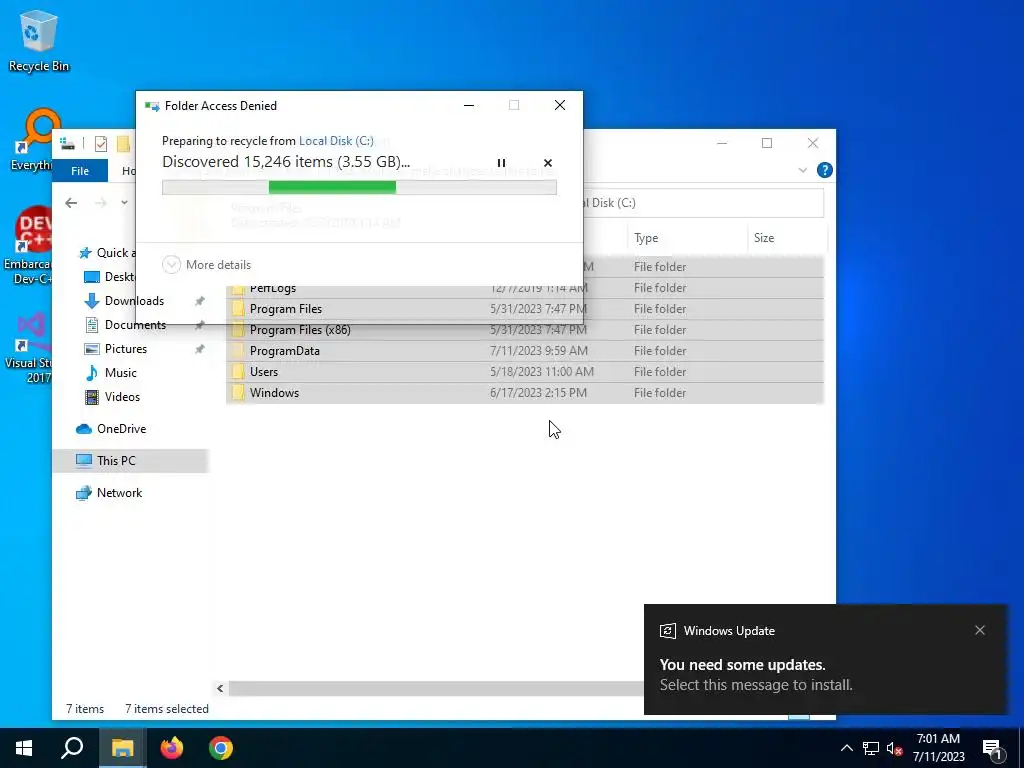The image size is (1024, 768).
Task: Expand More details in the dialog
Action: click(206, 264)
